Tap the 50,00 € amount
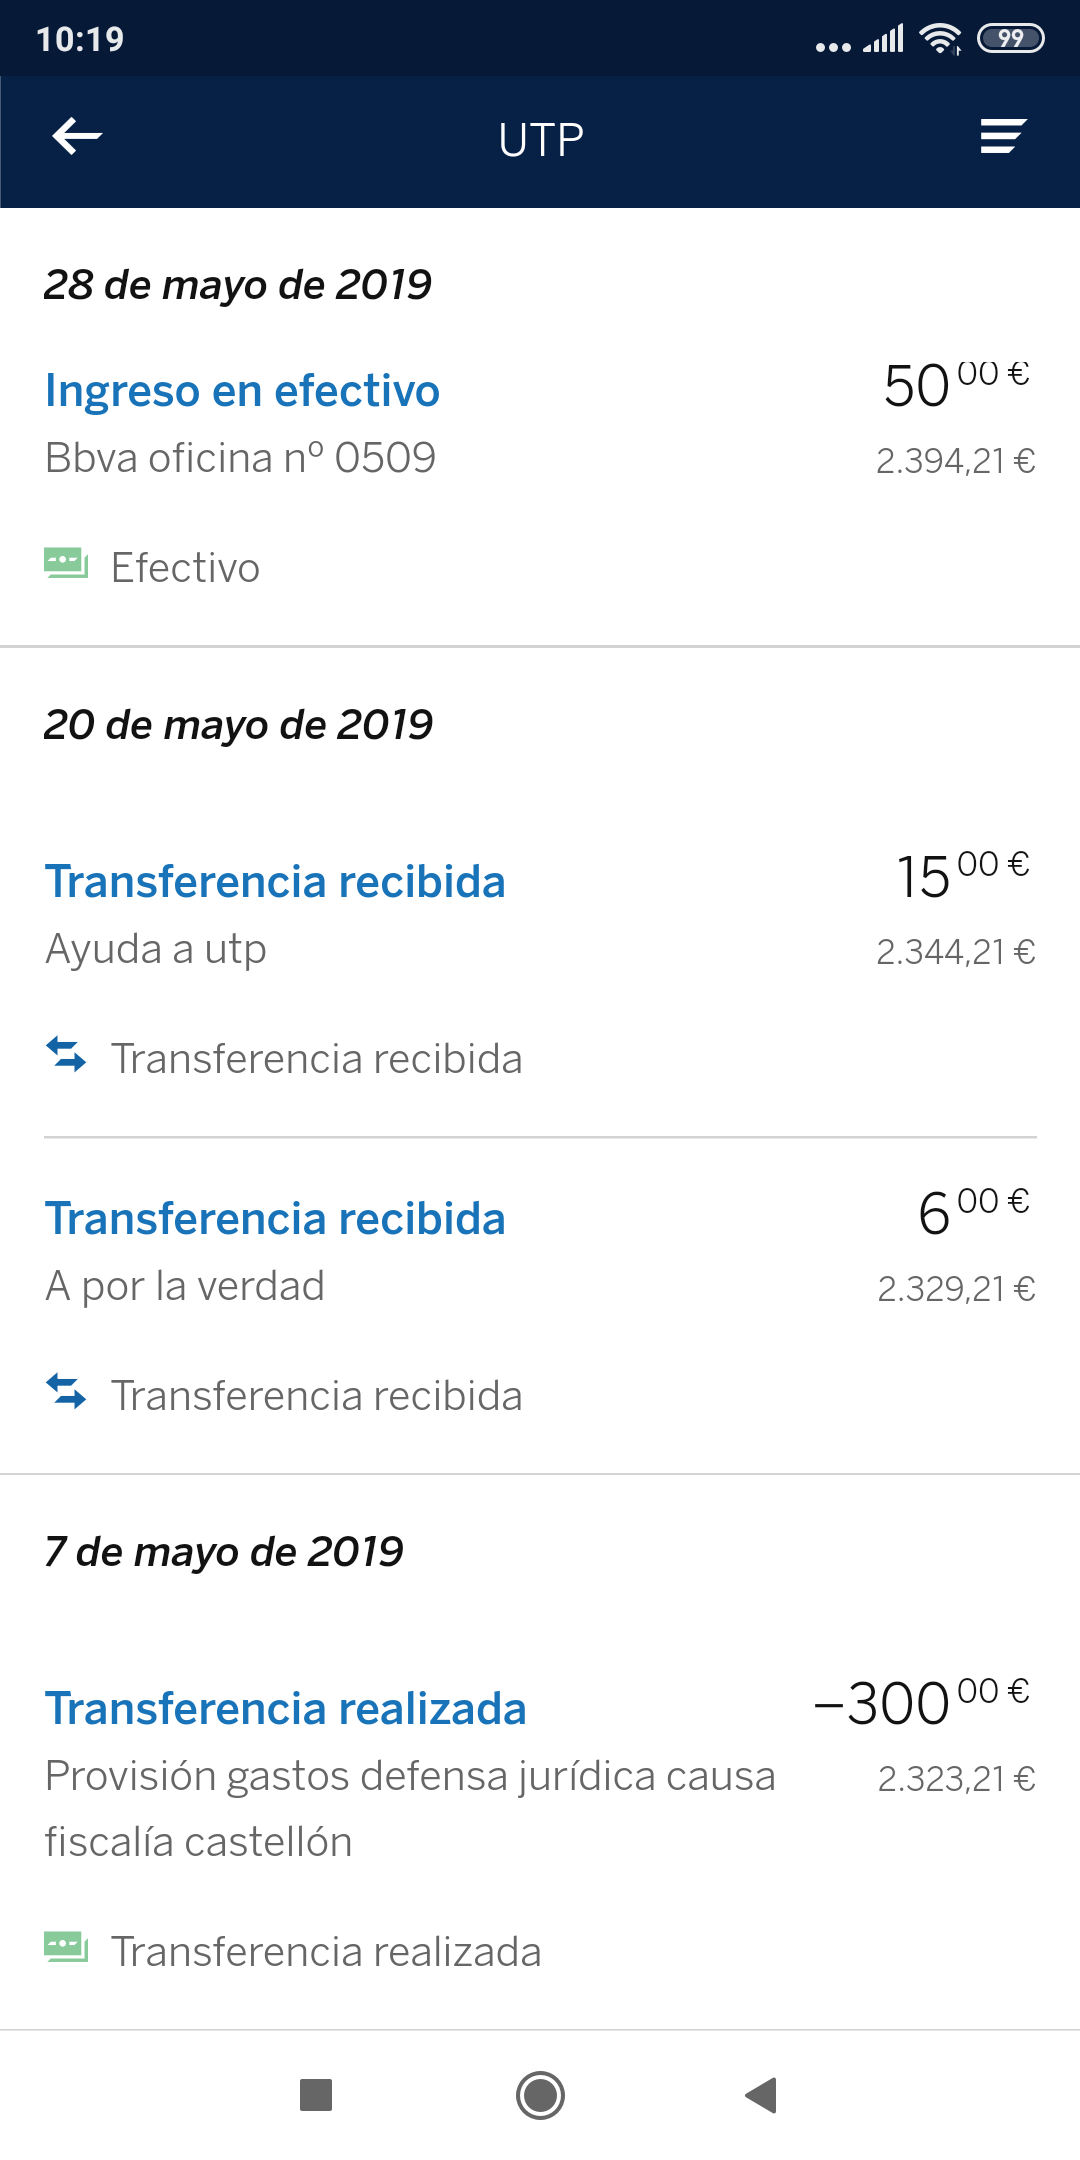Viewport: 1080px width, 2160px height. tap(955, 385)
